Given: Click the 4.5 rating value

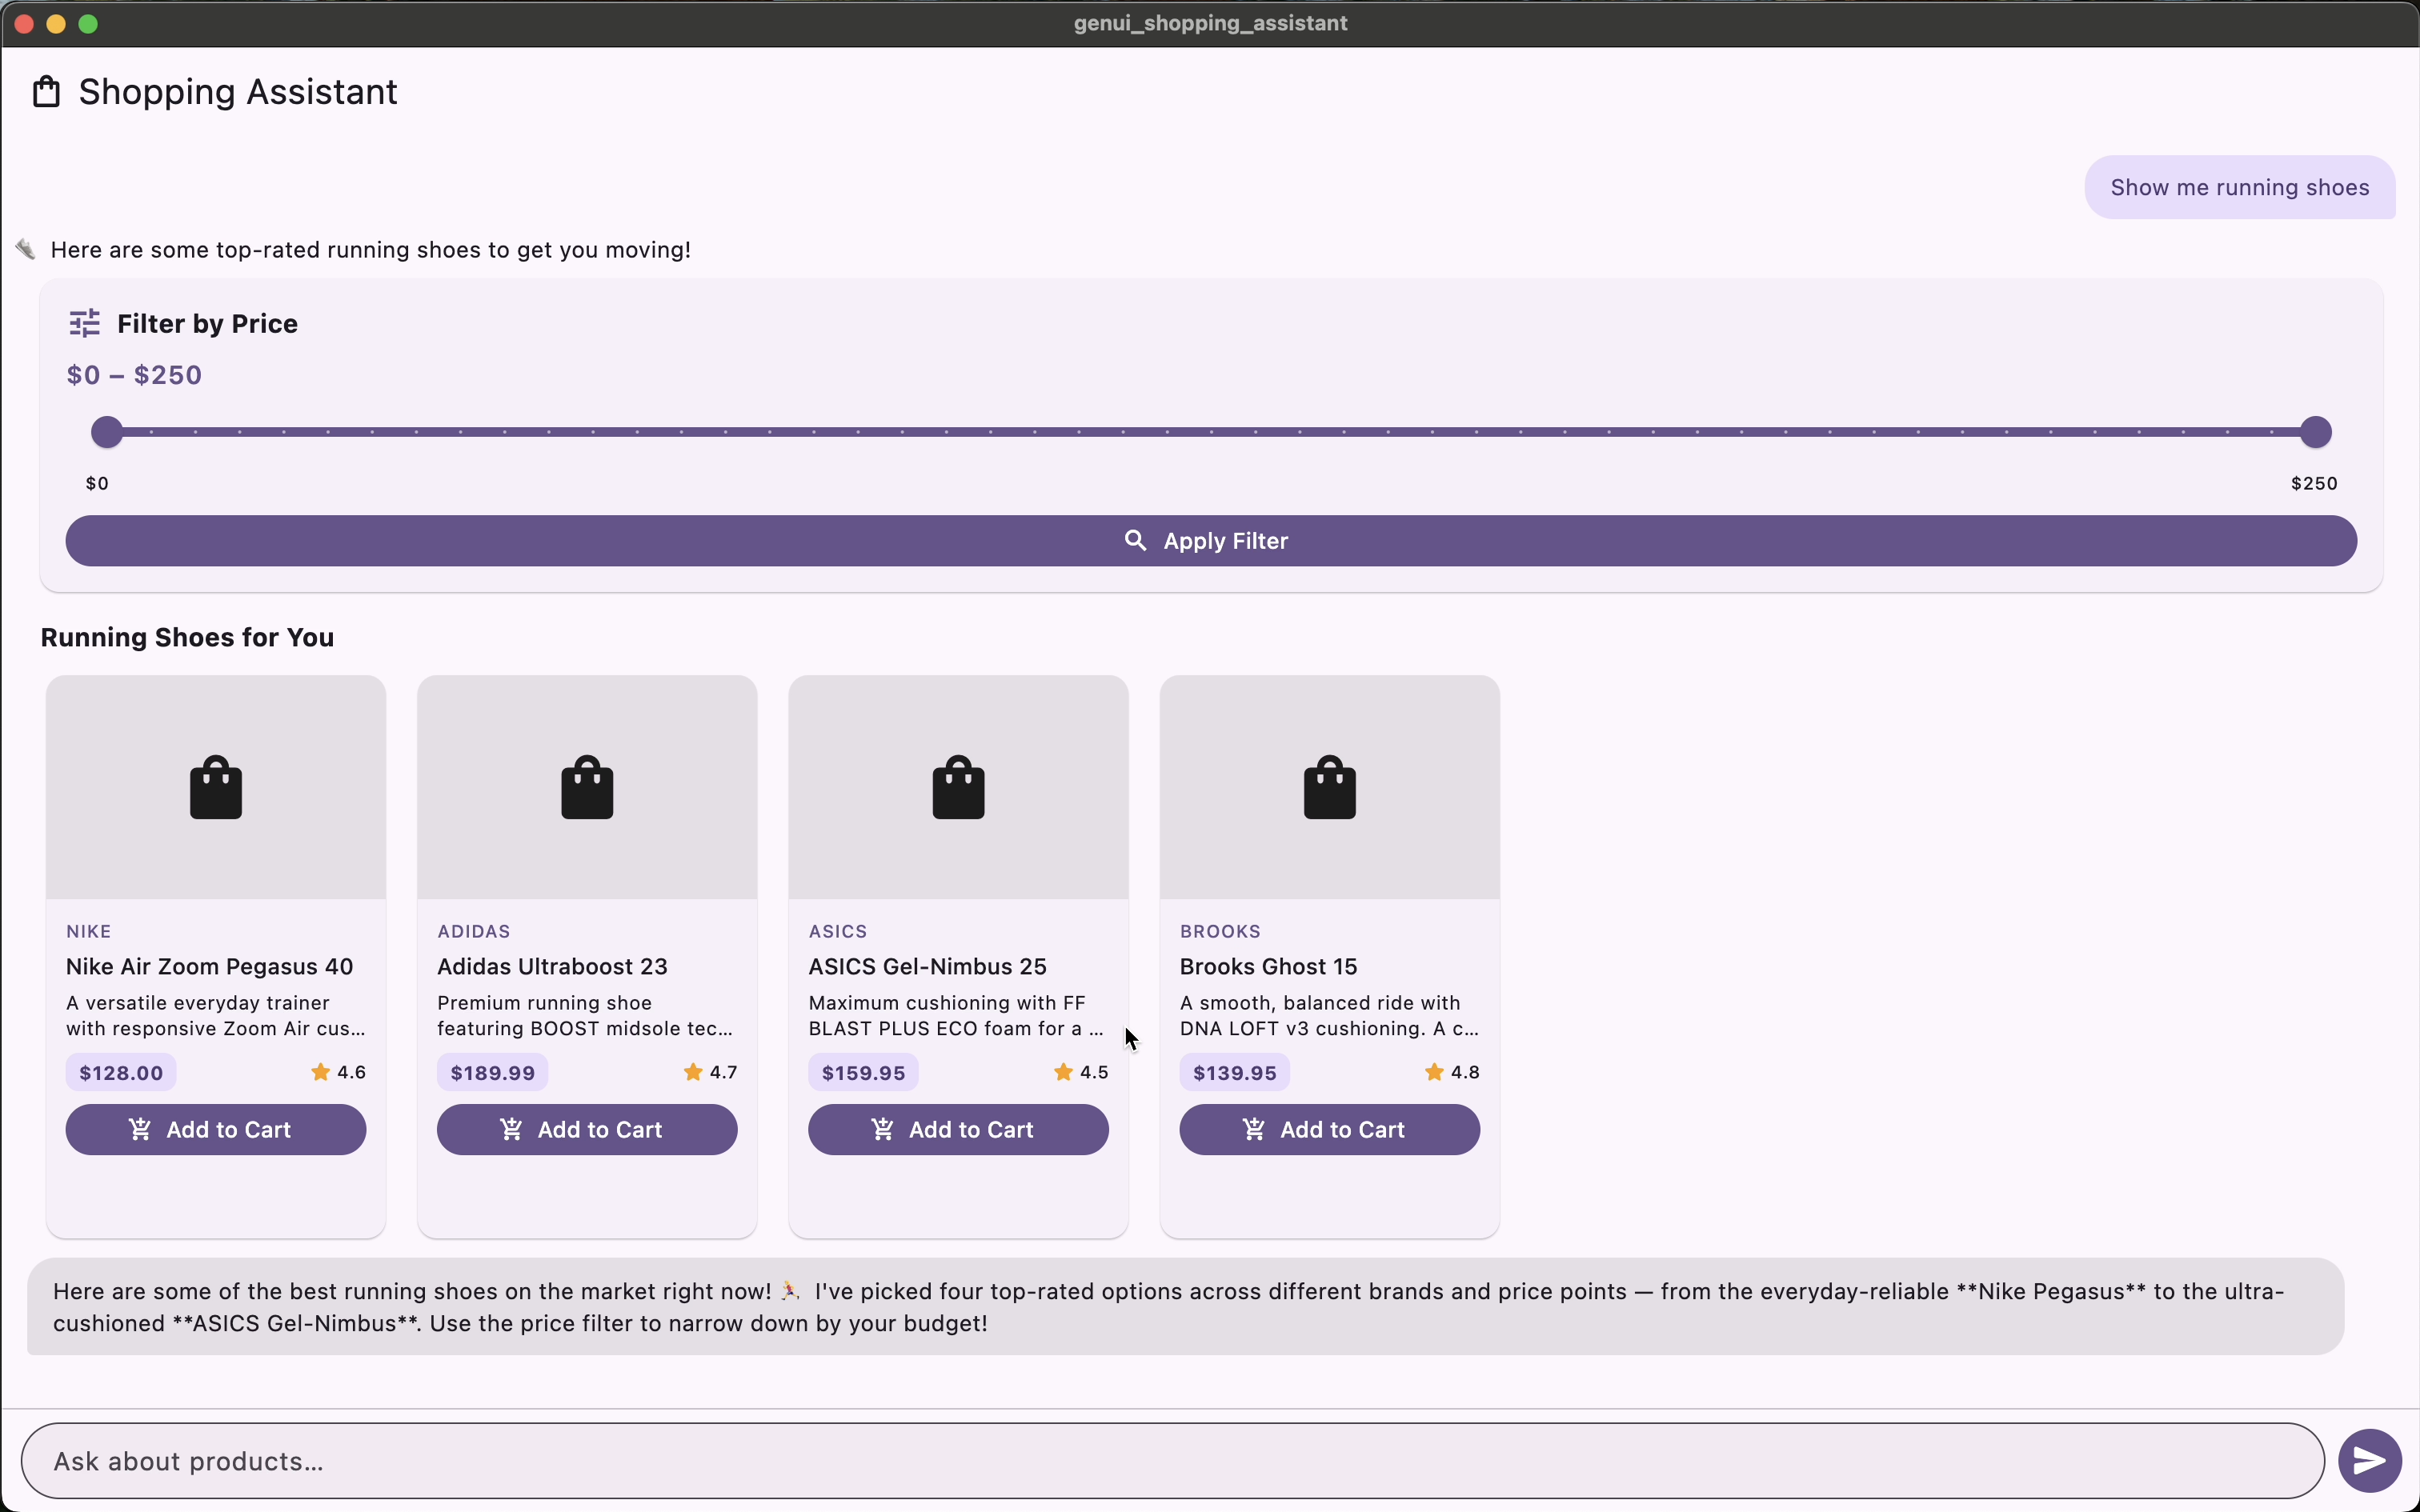Looking at the screenshot, I should (1094, 1072).
